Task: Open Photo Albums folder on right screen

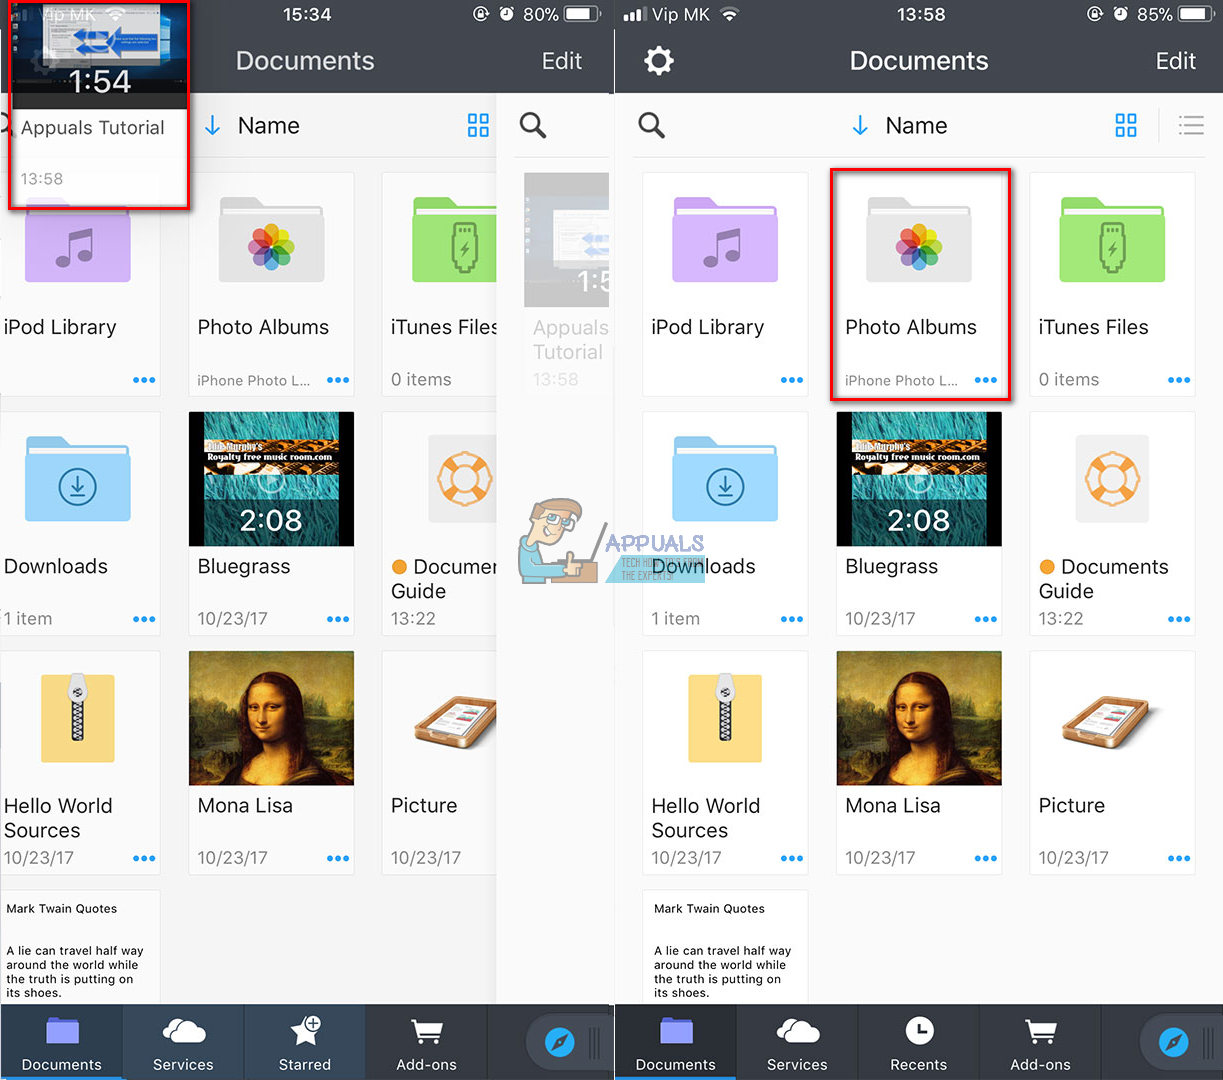Action: tap(918, 283)
